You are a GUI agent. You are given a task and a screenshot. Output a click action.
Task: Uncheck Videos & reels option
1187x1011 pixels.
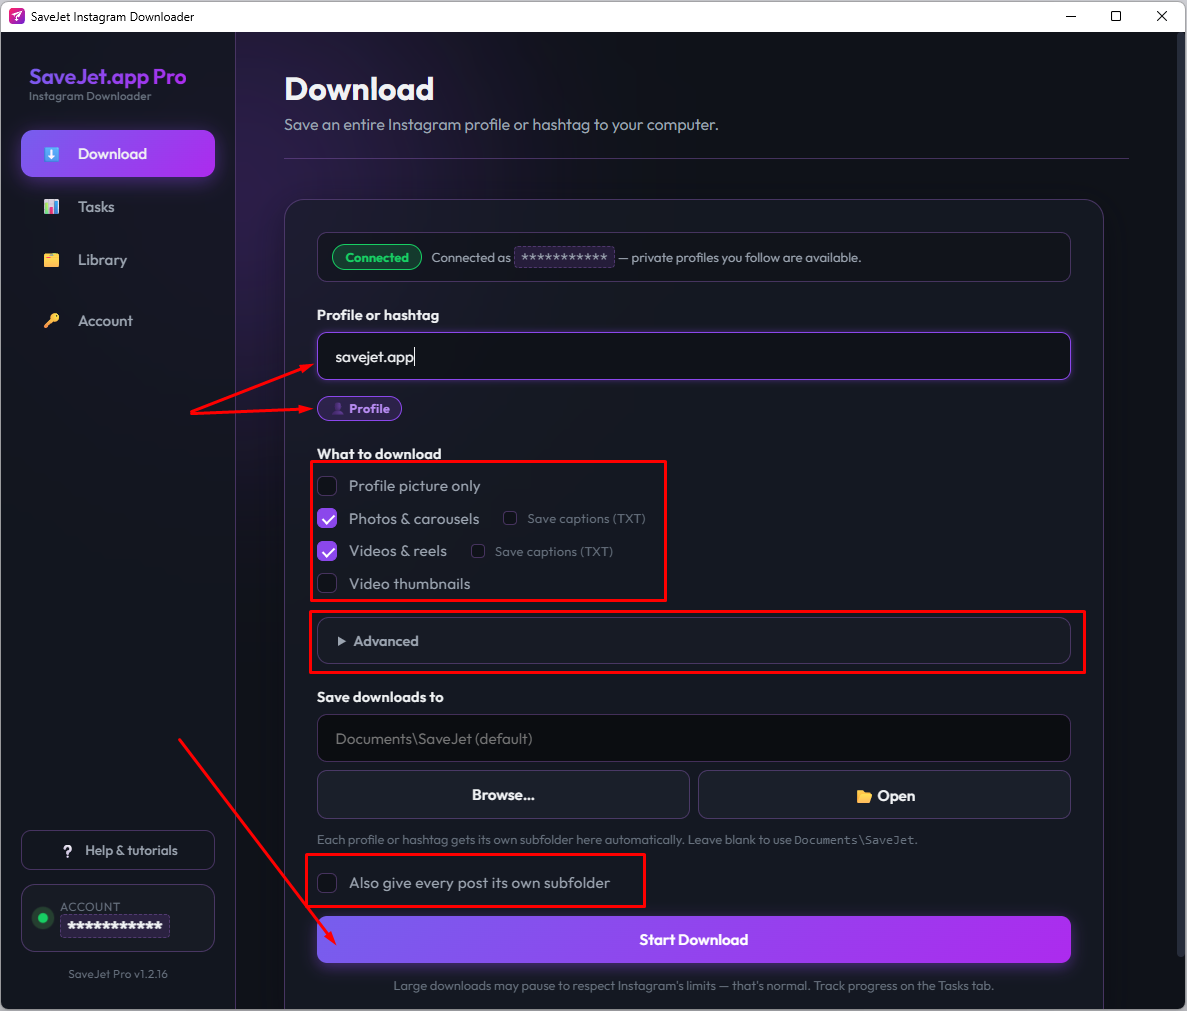(x=327, y=551)
